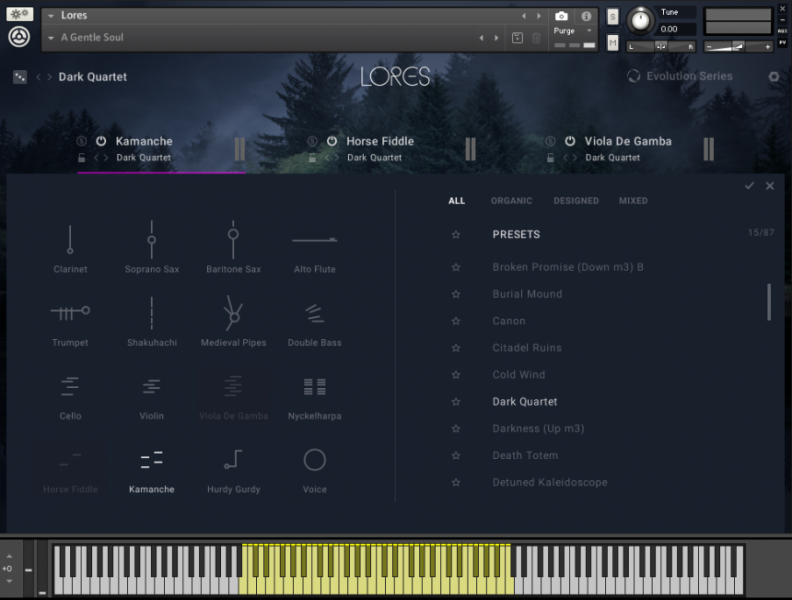
Task: Toggle power for the Viola De Gamba layer
Action: [x=570, y=141]
